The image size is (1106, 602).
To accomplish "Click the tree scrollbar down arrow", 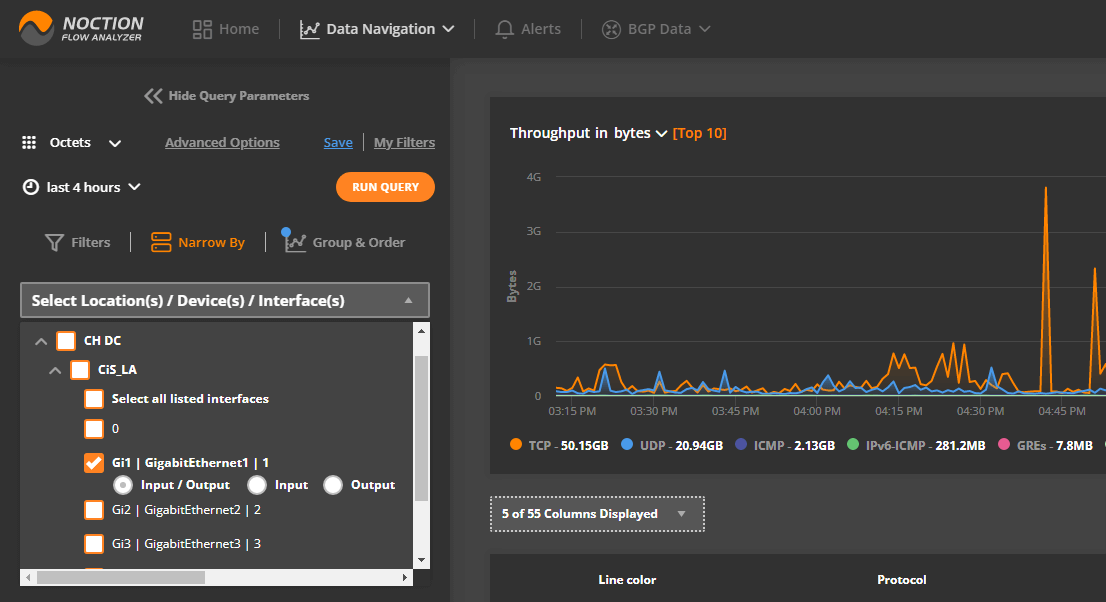I will pos(421,560).
